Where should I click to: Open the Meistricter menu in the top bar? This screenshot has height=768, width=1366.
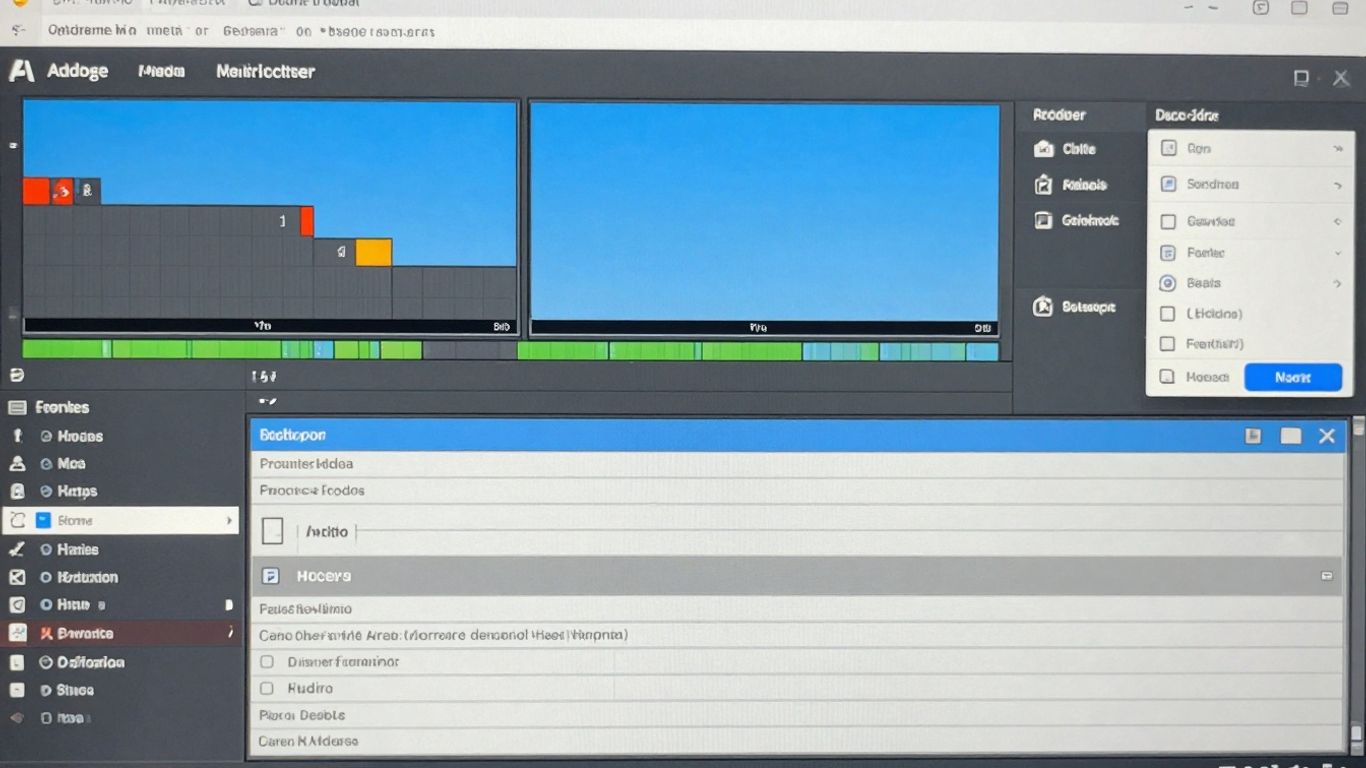coord(265,71)
